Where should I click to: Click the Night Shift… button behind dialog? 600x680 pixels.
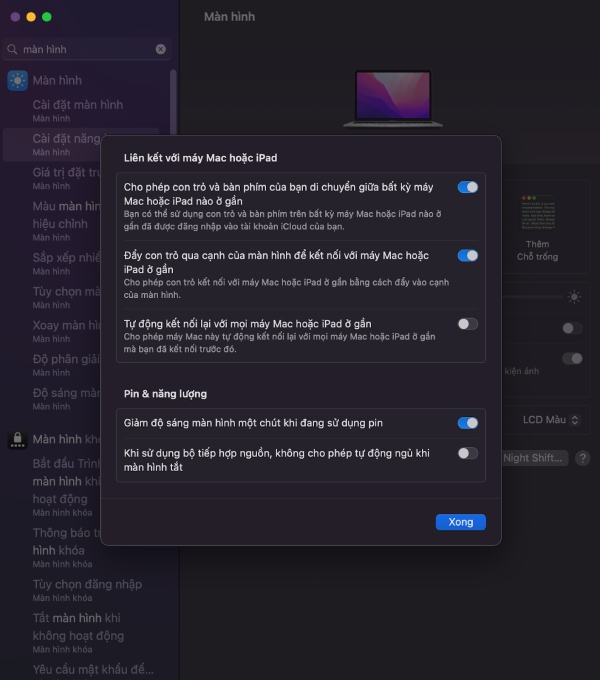tap(535, 458)
